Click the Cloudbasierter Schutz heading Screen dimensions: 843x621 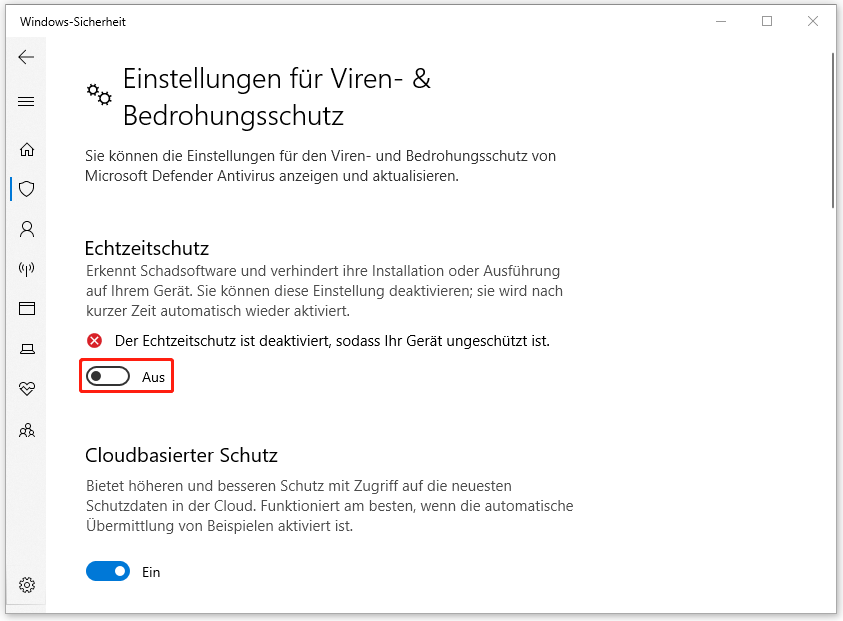(x=181, y=455)
